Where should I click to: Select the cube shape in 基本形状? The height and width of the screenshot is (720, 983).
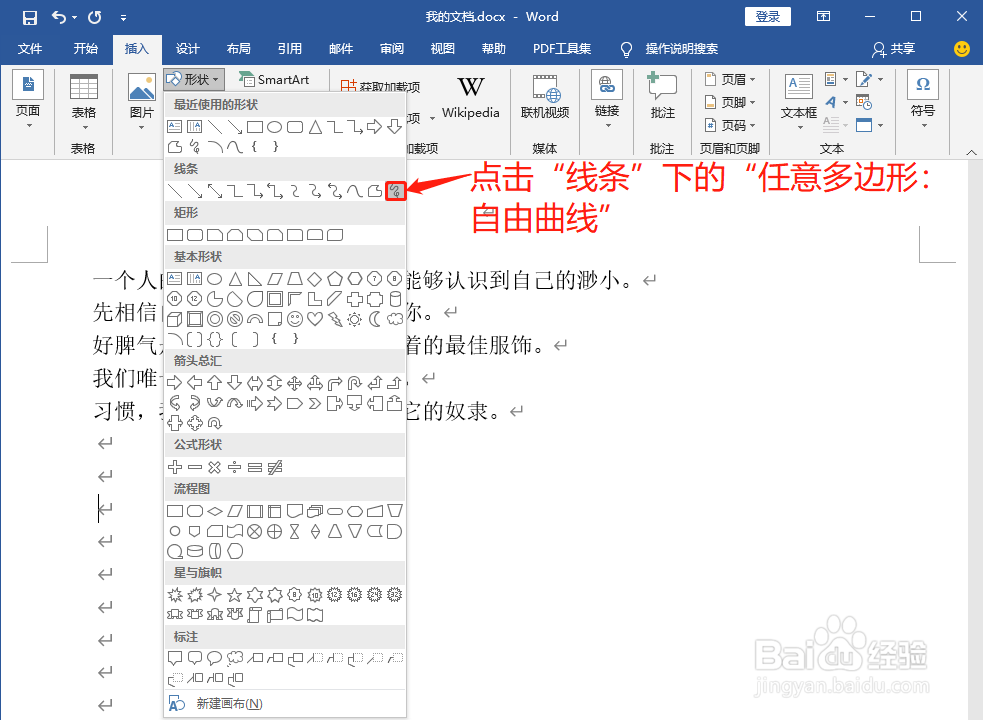pos(175,319)
